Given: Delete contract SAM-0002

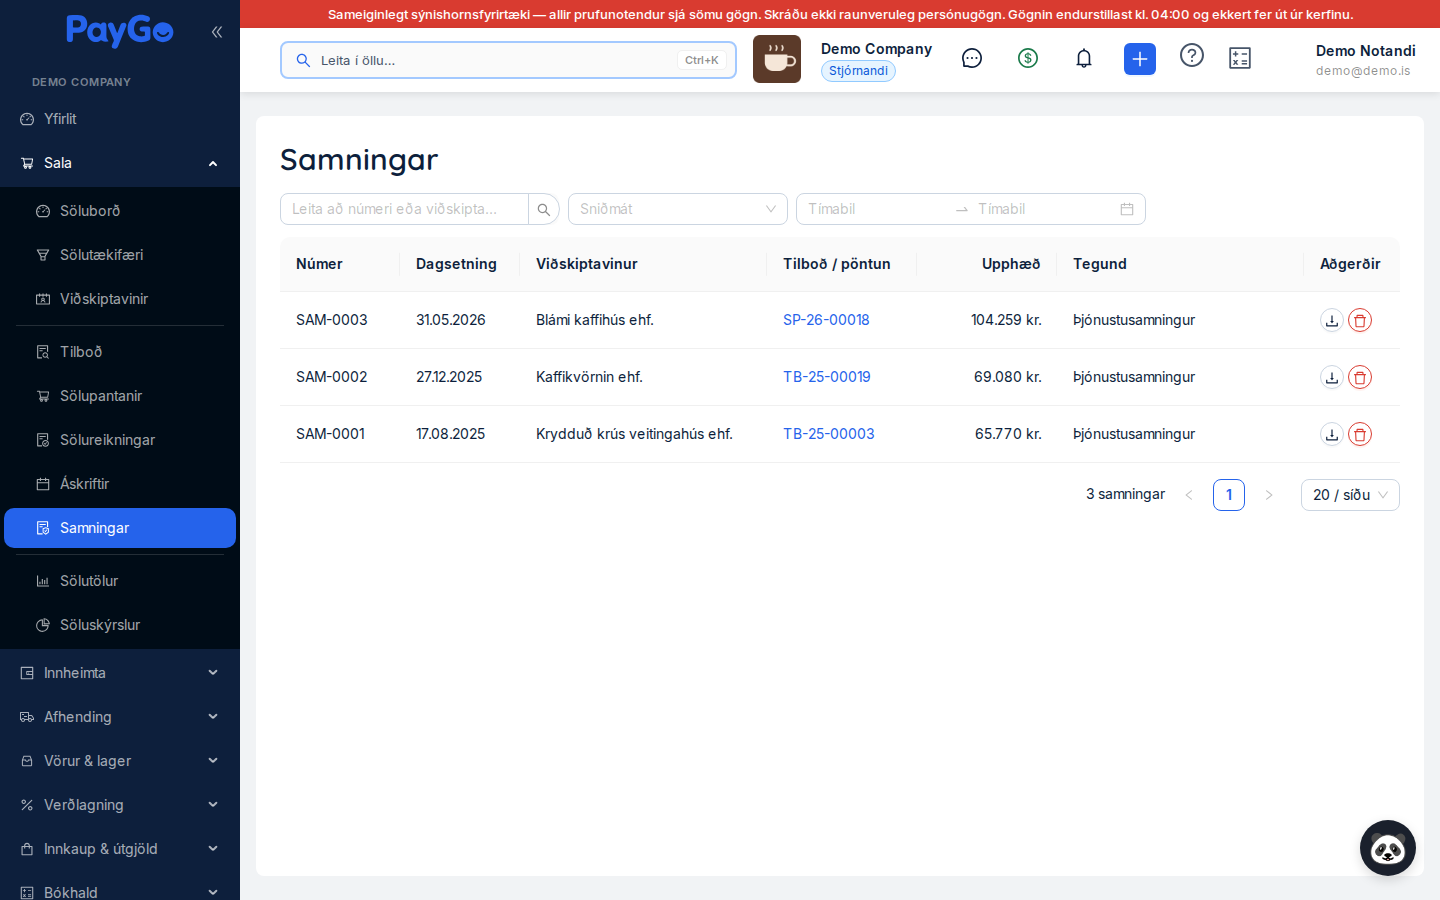Looking at the screenshot, I should tap(1360, 377).
